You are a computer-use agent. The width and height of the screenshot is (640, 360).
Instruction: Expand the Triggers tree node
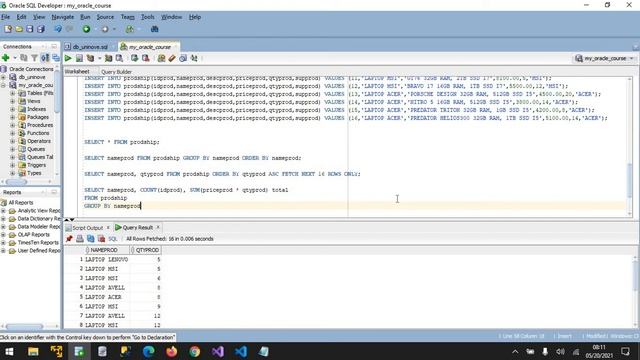click(12, 165)
